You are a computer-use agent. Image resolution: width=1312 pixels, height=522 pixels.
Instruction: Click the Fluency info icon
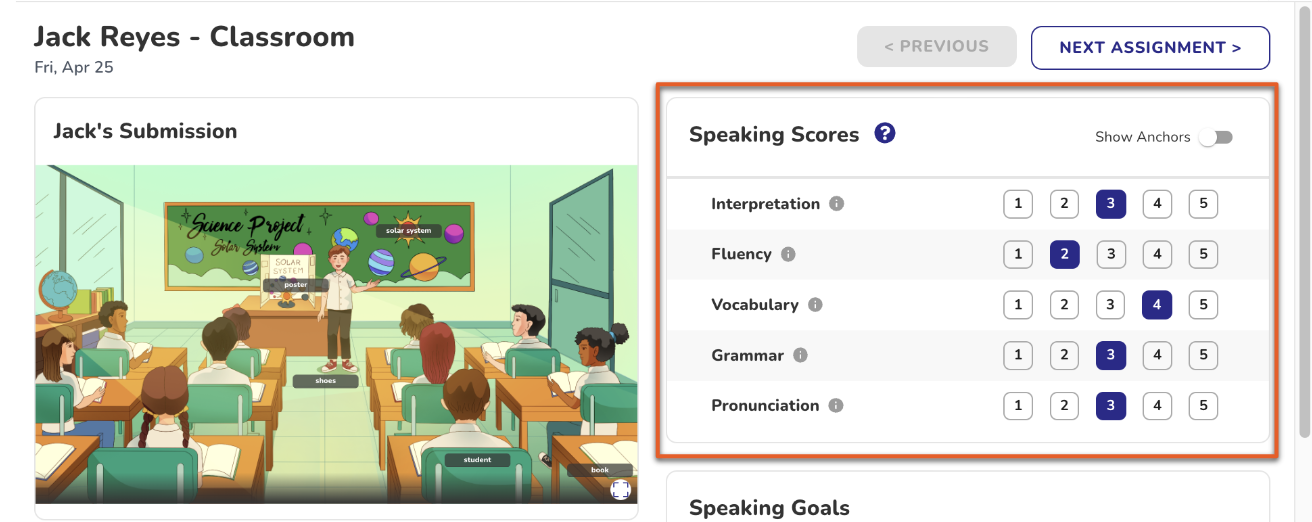point(788,254)
